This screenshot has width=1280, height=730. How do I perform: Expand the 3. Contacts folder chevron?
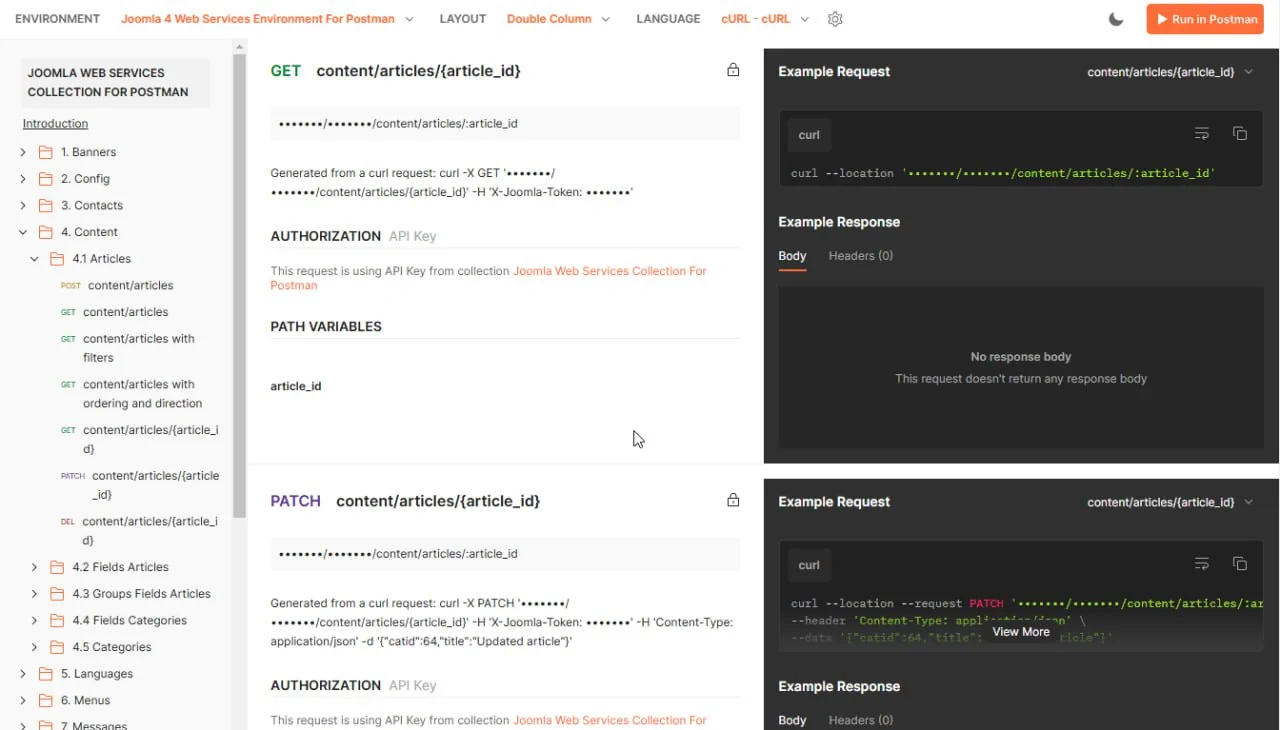point(23,205)
